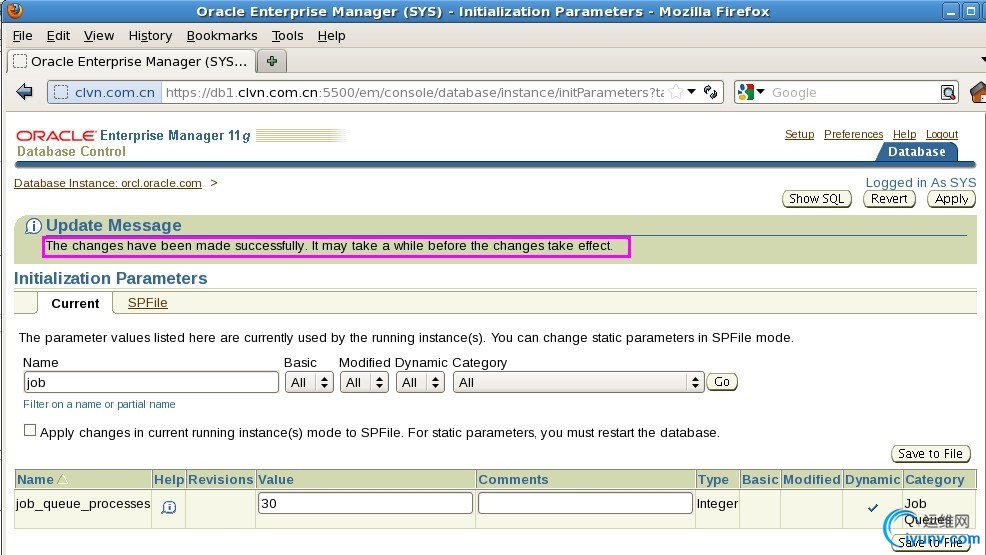The image size is (986, 555).
Task: Sort by the Basic column header
Action: (760, 480)
